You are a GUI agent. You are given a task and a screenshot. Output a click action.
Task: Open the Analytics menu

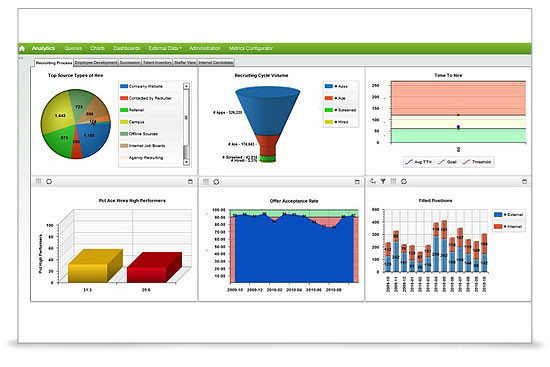43,48
